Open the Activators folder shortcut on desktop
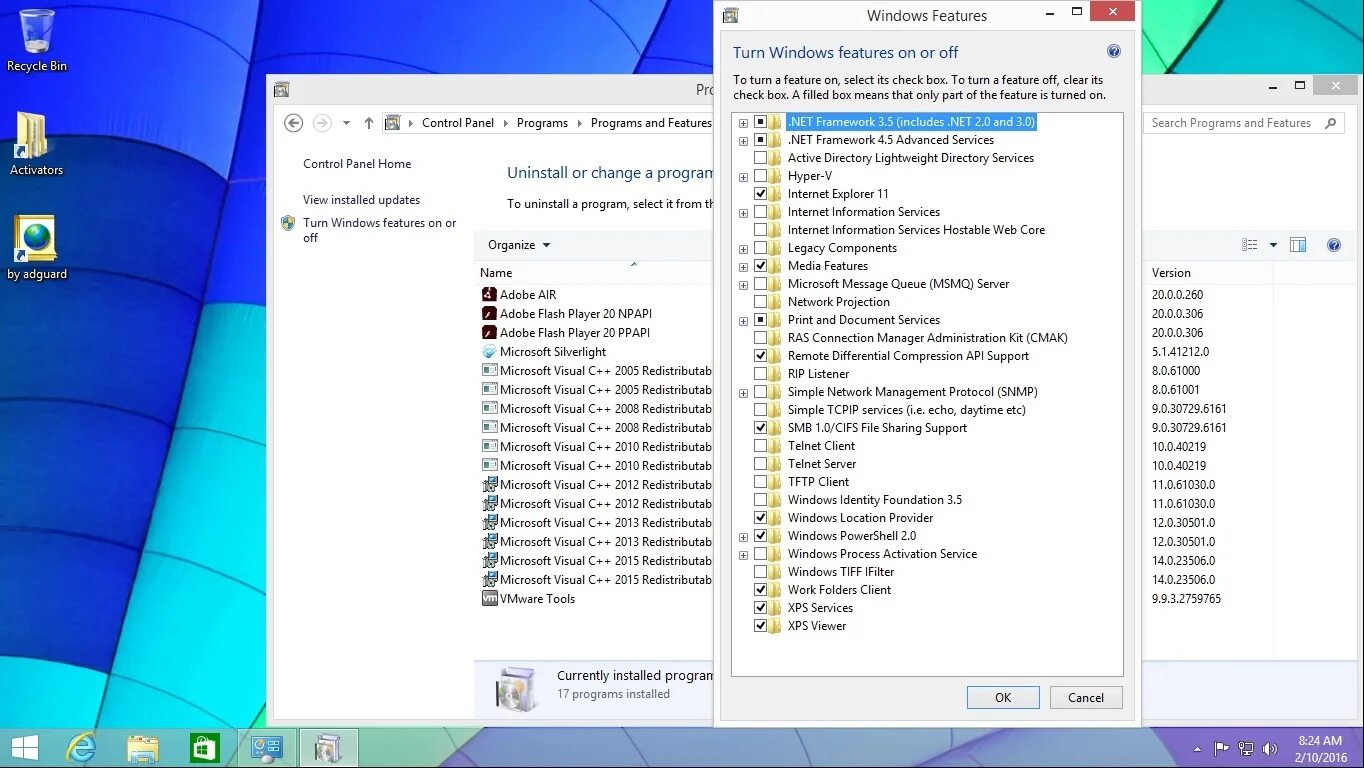 pyautogui.click(x=36, y=143)
